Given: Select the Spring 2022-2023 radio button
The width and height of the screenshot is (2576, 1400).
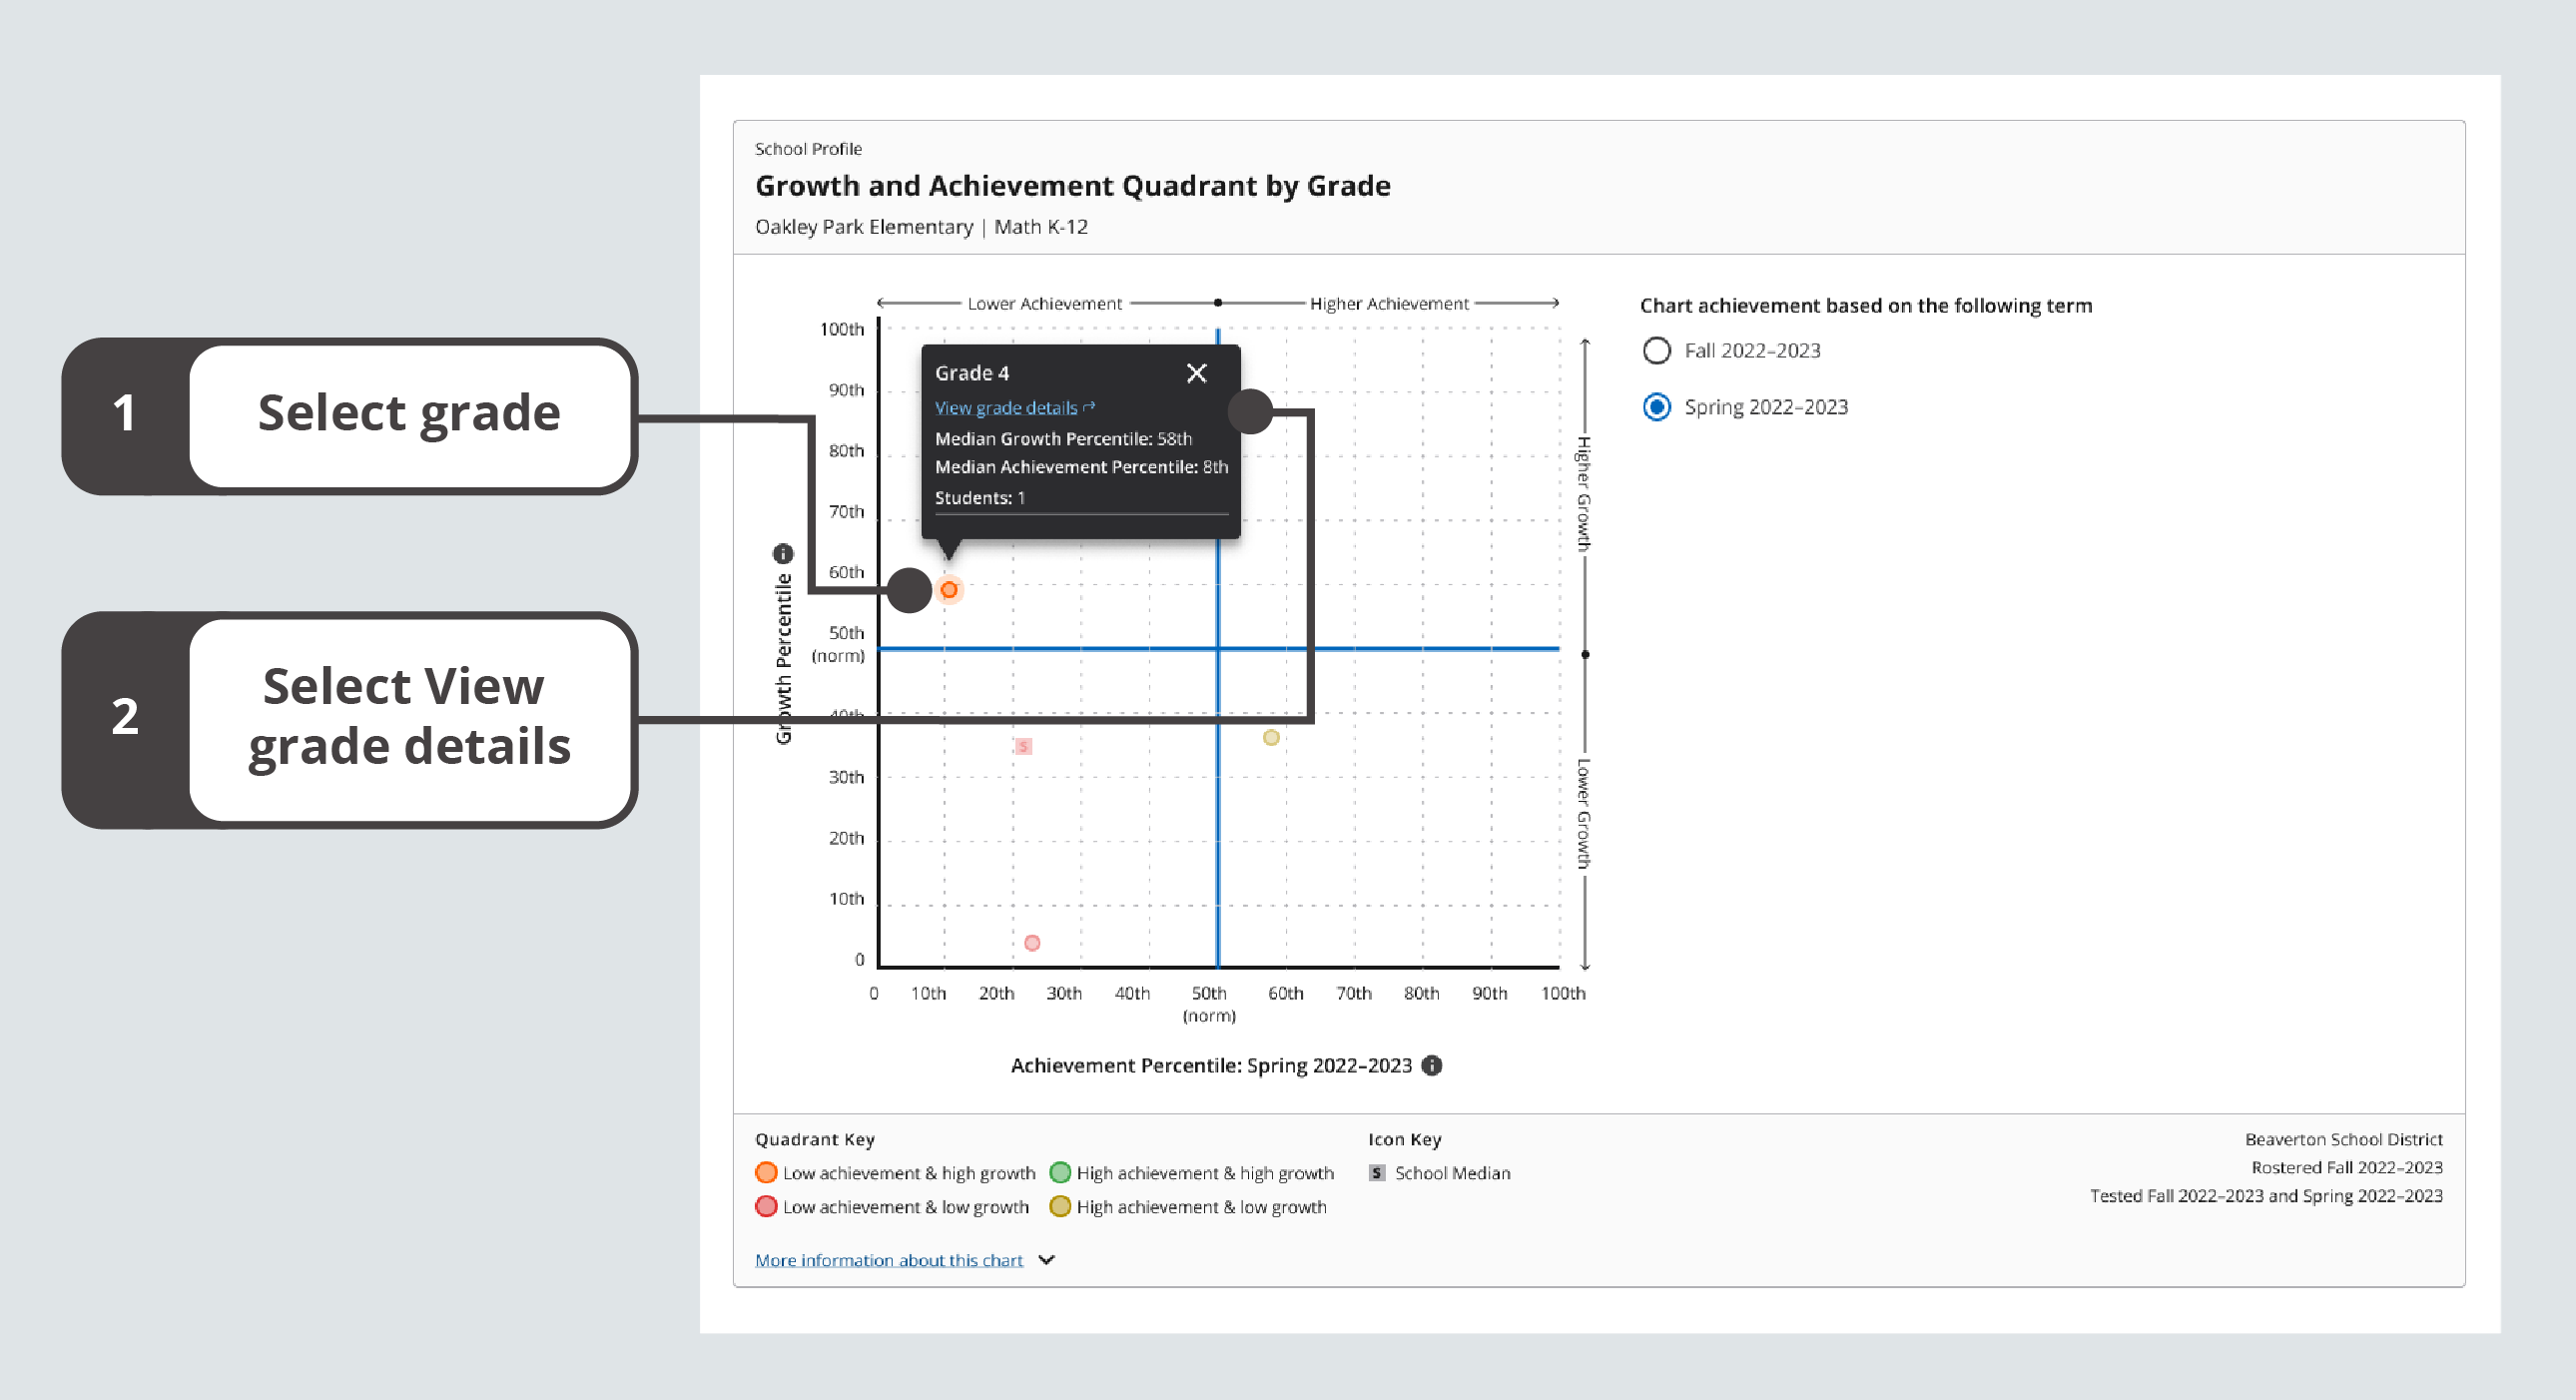Looking at the screenshot, I should click(x=1656, y=407).
